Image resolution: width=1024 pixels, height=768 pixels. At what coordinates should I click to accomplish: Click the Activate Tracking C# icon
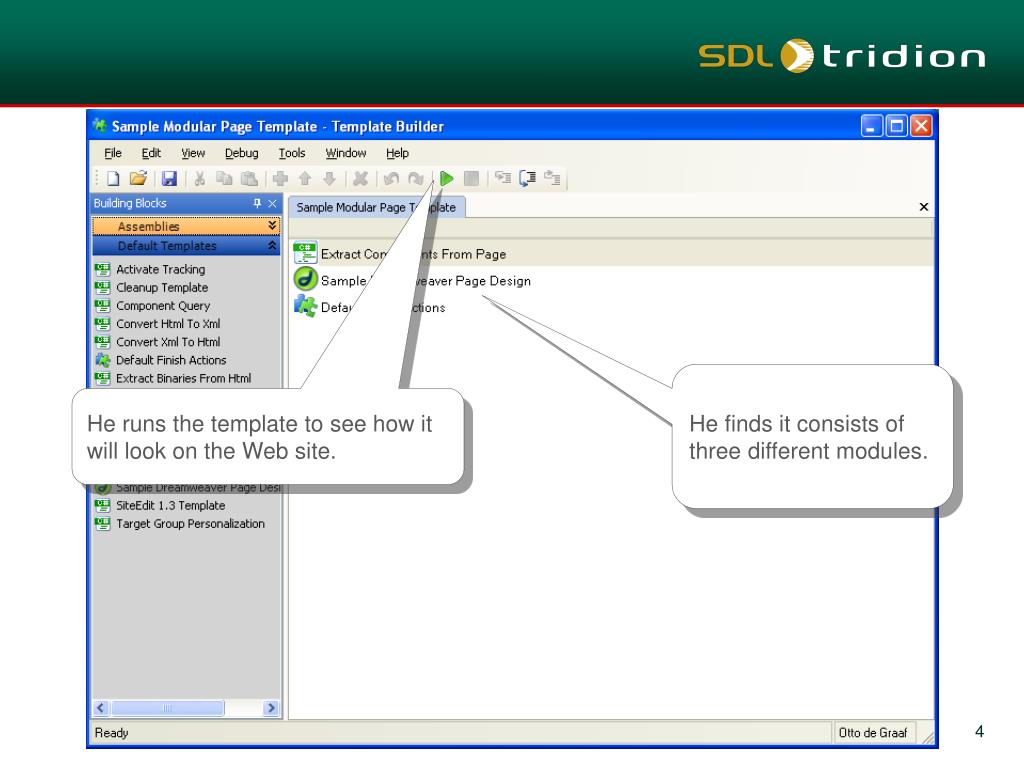(x=103, y=268)
